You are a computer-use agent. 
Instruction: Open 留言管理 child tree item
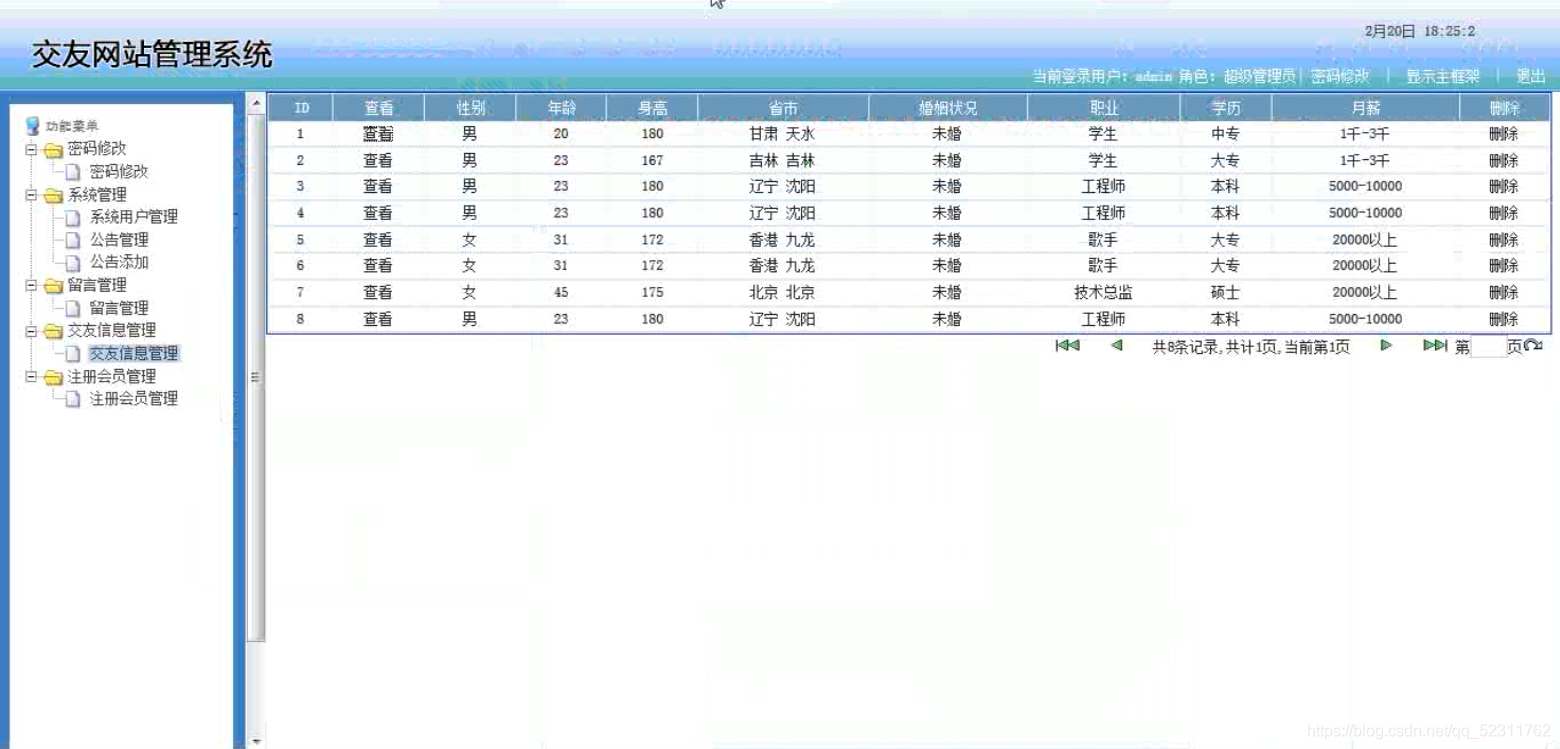(x=119, y=308)
